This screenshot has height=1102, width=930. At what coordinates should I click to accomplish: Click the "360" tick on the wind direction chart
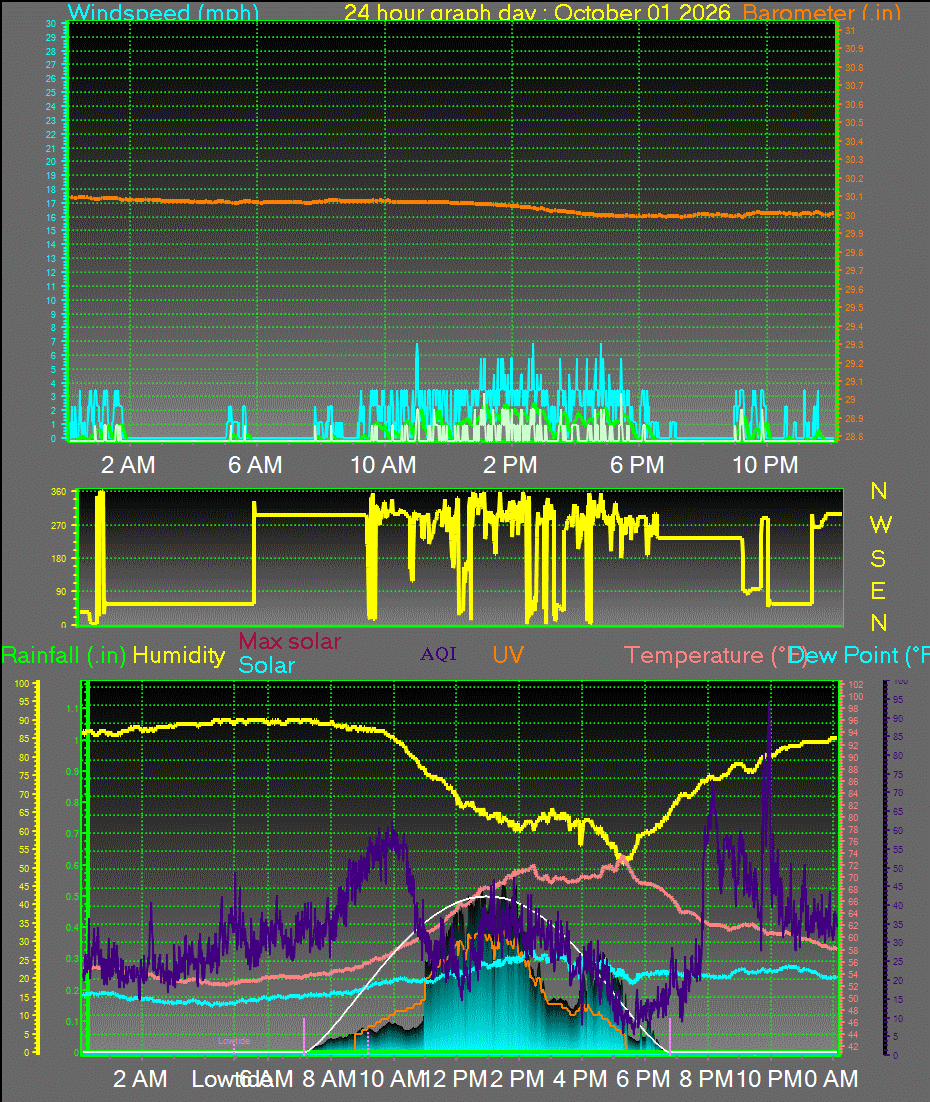58,492
